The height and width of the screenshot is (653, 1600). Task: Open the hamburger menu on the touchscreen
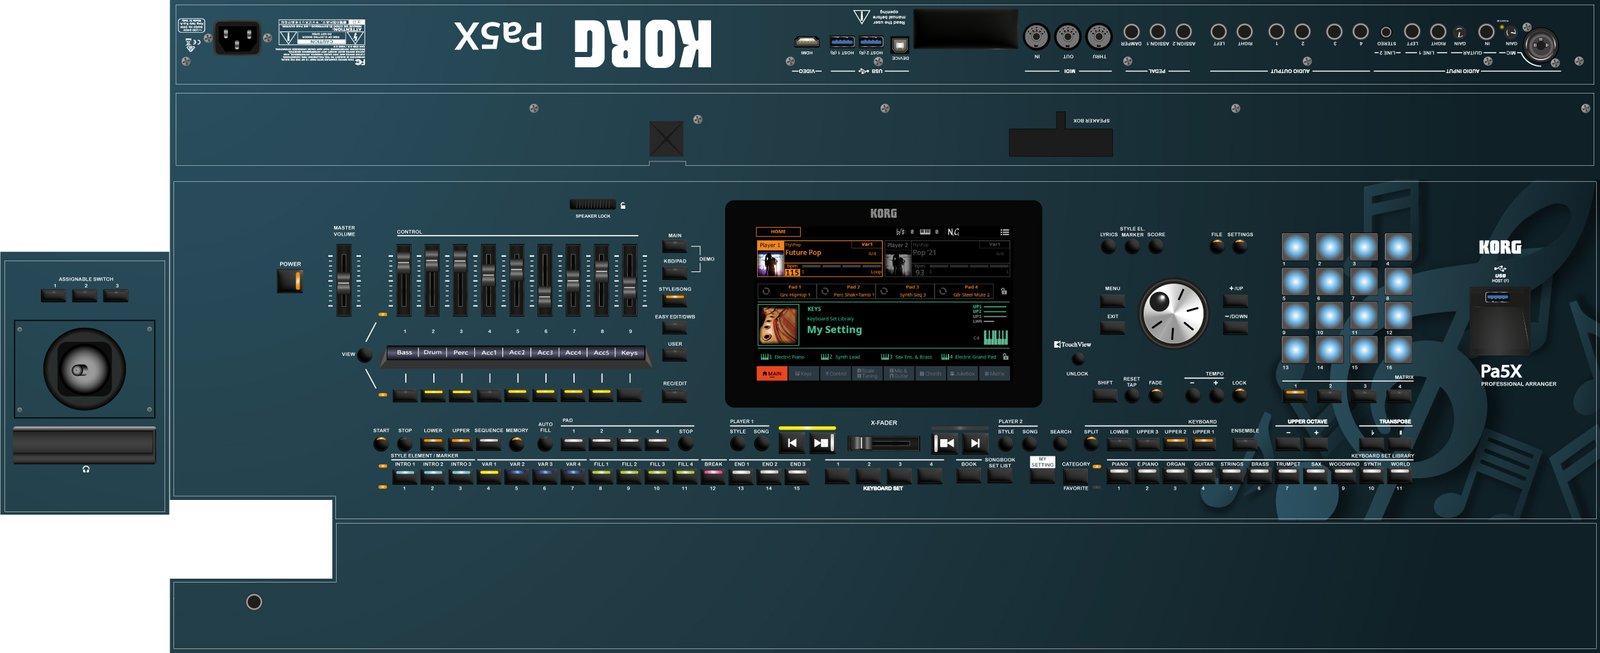click(1004, 232)
